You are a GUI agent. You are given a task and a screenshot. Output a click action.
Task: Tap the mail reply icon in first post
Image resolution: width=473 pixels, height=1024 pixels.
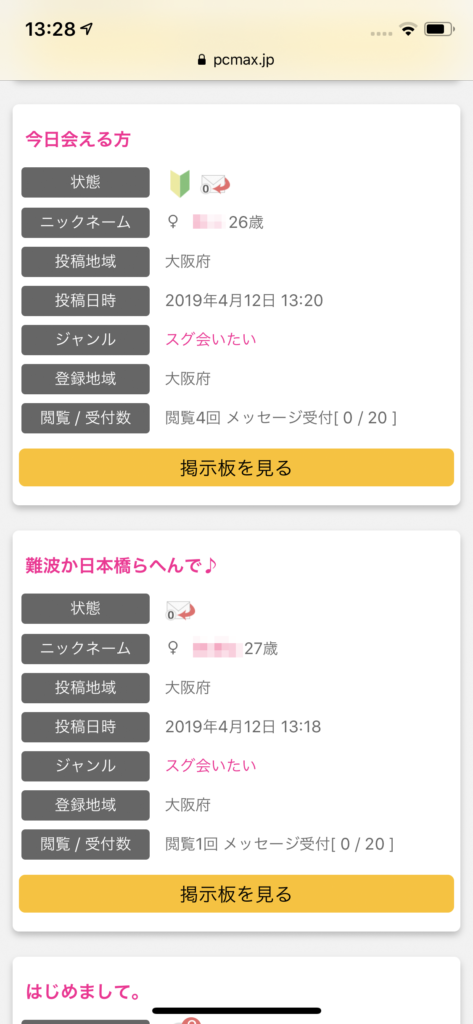point(216,184)
